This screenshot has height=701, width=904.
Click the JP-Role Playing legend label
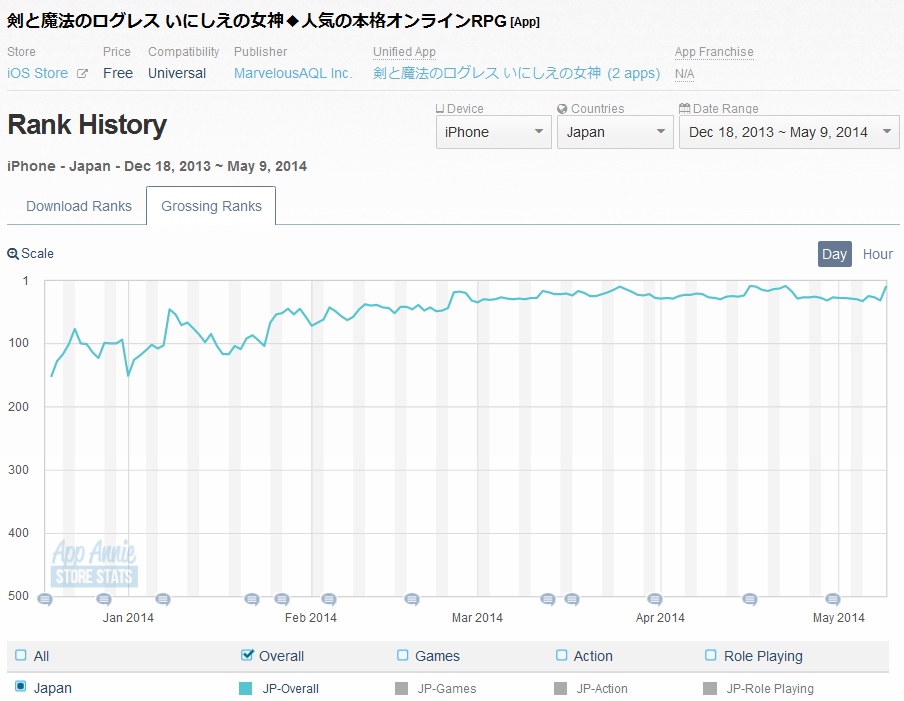point(770,689)
